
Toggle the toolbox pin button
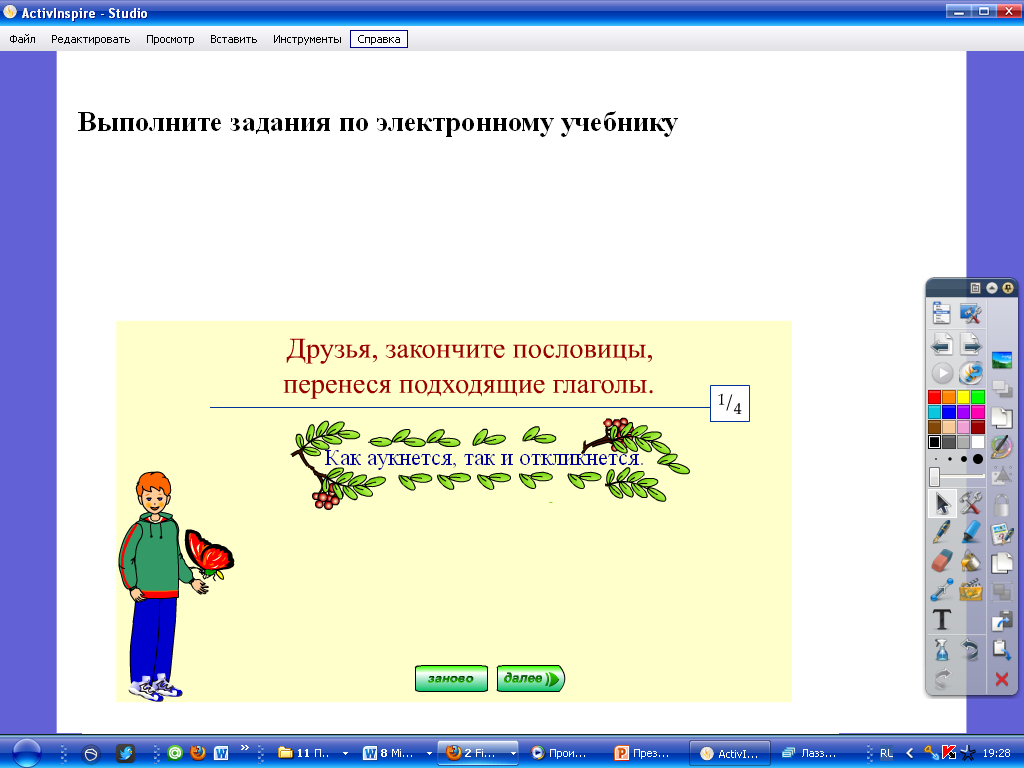point(1007,287)
